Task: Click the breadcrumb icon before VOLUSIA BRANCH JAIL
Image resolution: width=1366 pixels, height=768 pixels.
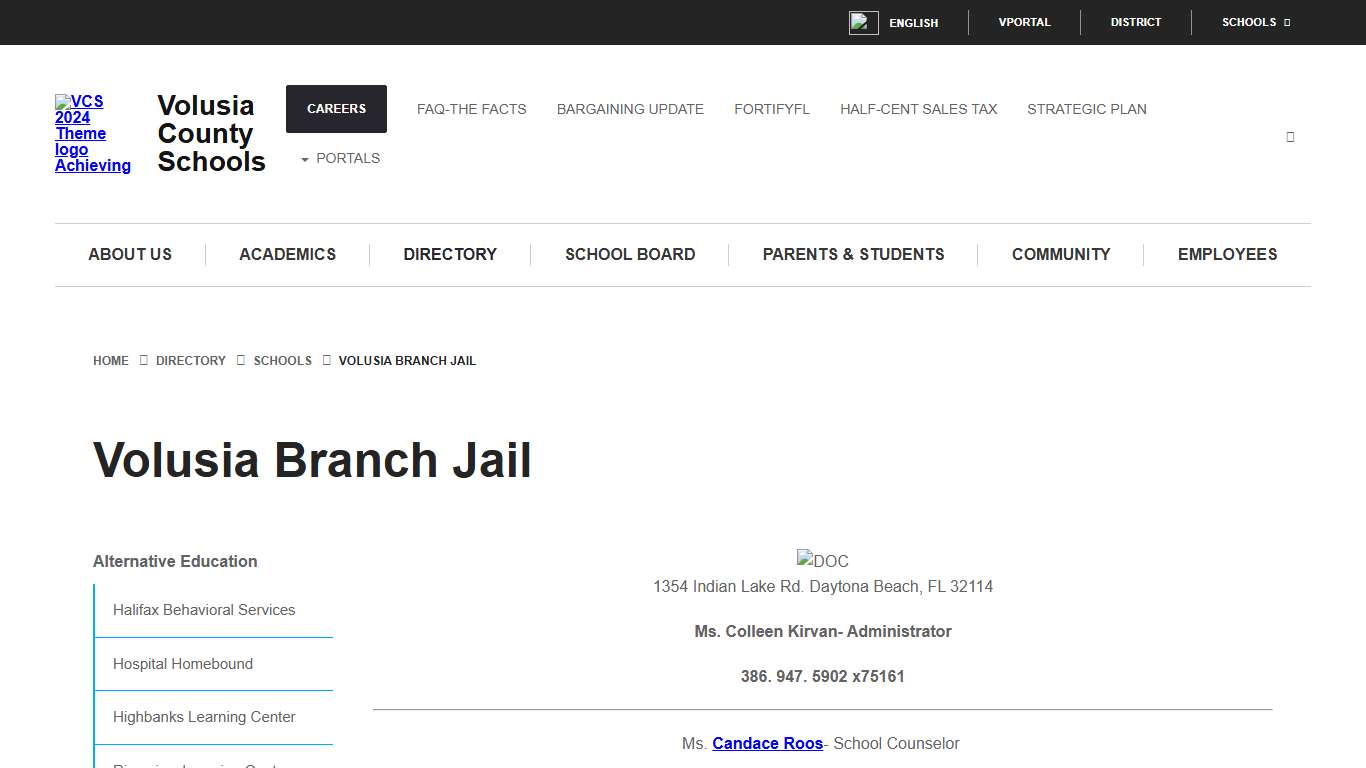Action: click(x=327, y=360)
